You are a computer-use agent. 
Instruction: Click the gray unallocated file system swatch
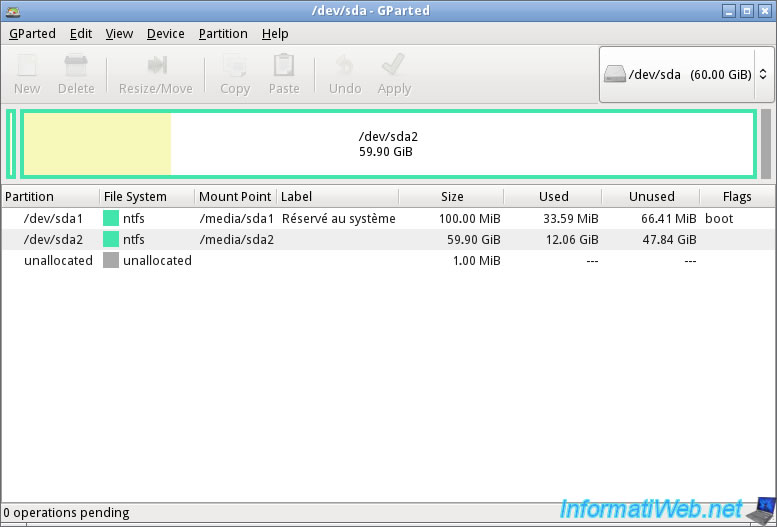coord(111,260)
